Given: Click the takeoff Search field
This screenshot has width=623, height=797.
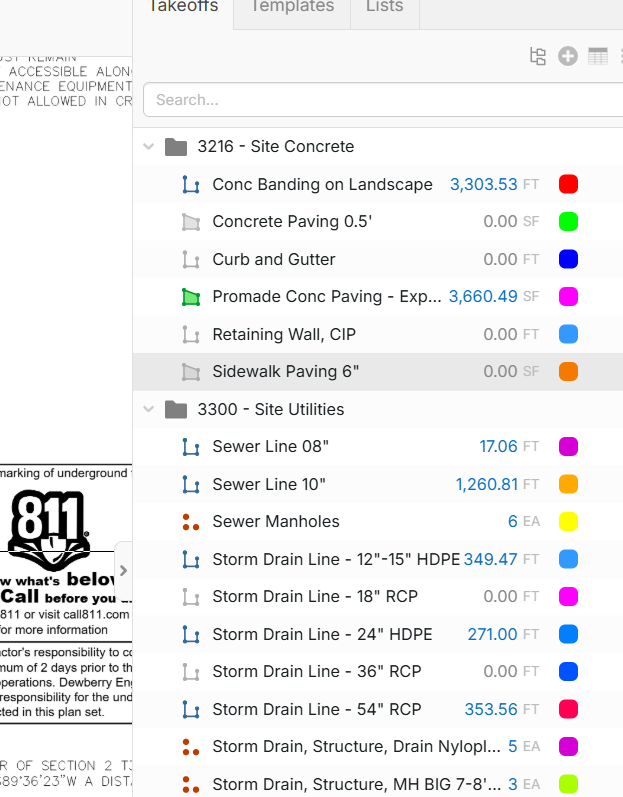Looking at the screenshot, I should coord(380,100).
